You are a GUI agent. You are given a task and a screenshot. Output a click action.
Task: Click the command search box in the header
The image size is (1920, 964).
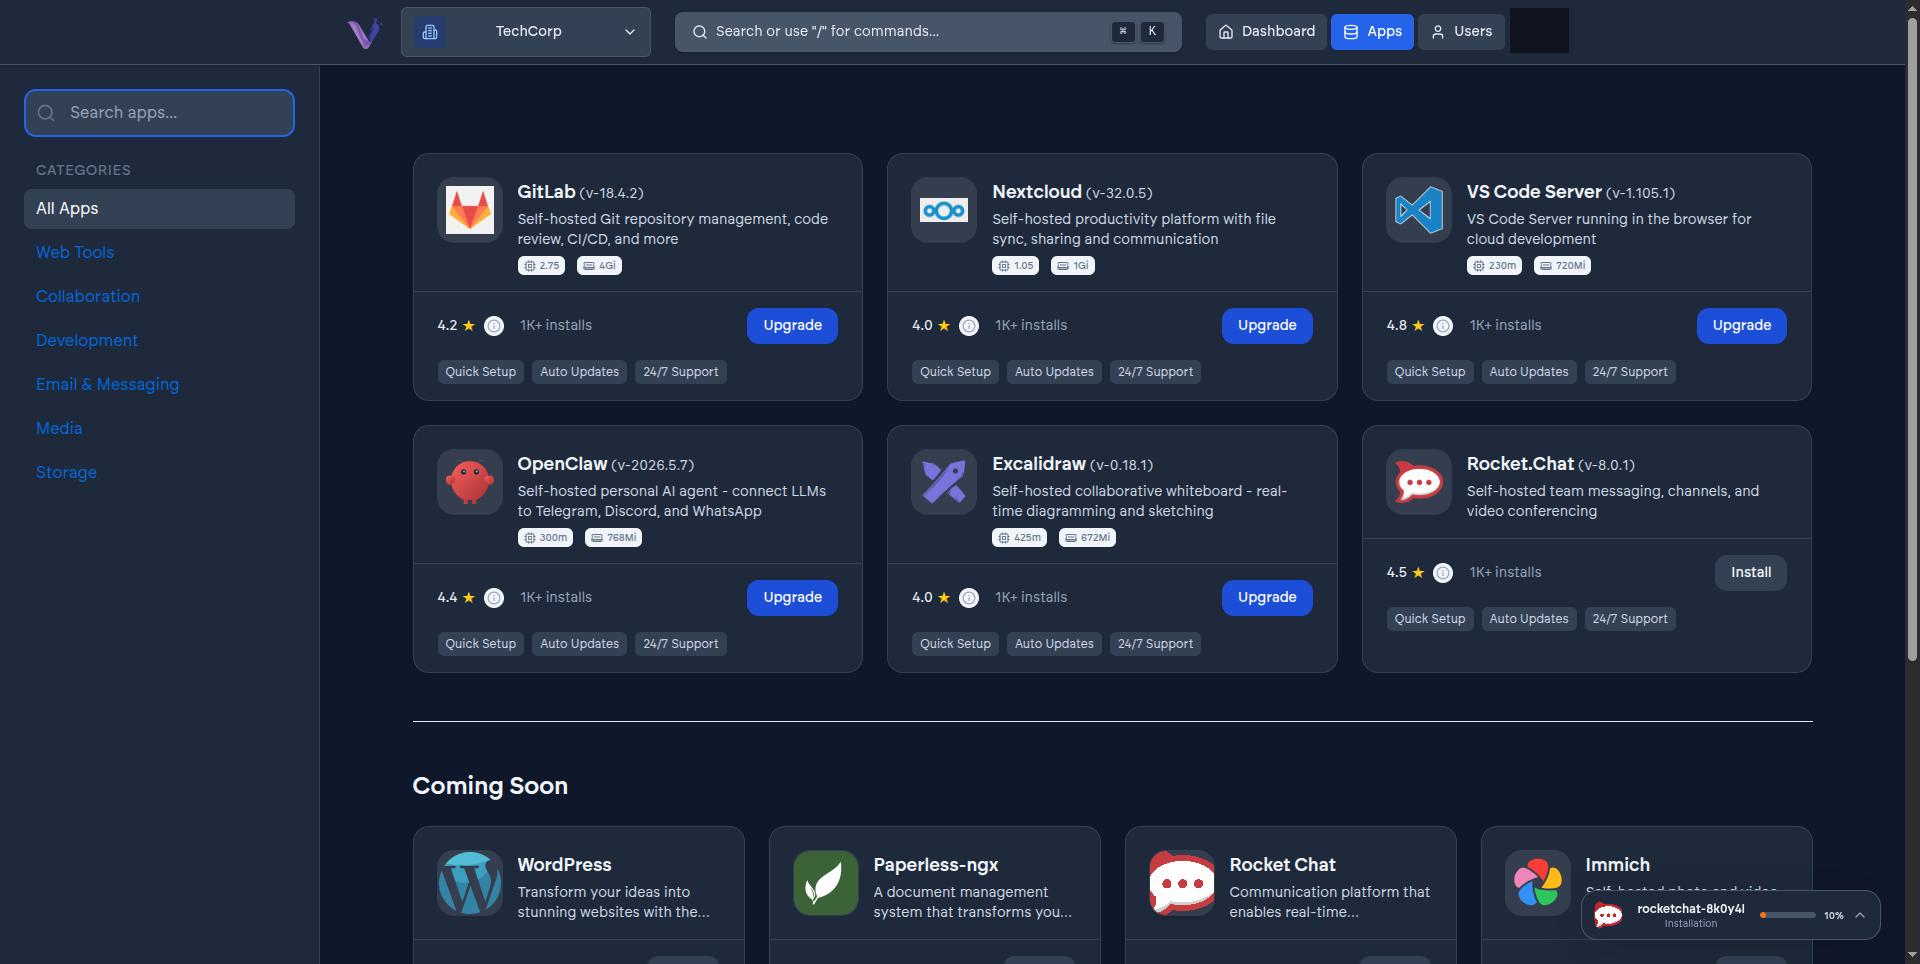point(928,32)
